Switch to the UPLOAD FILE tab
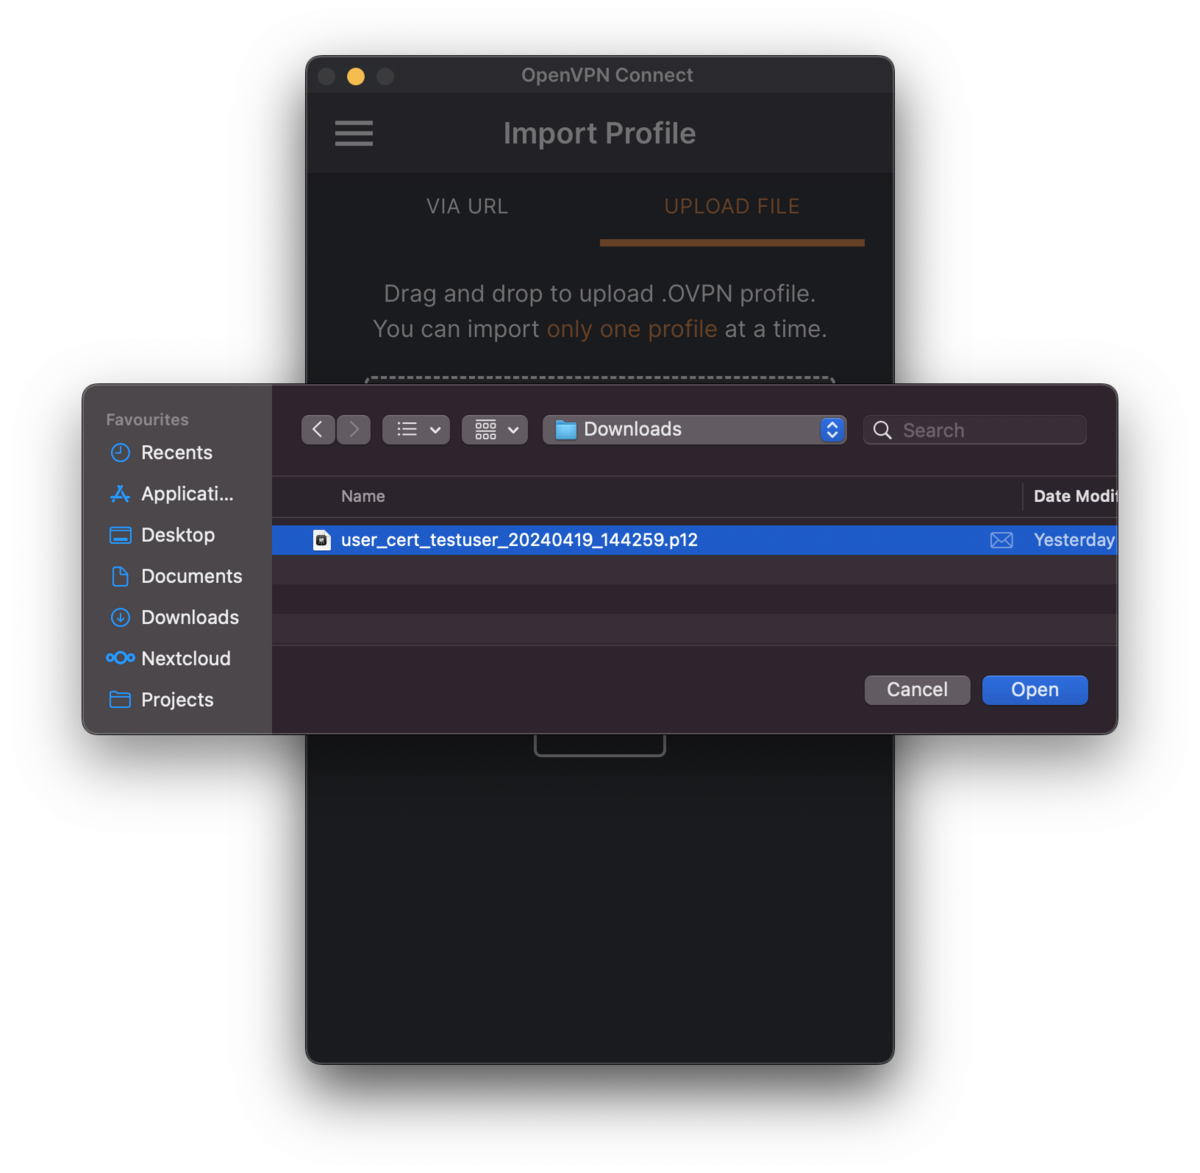This screenshot has height=1173, width=1200. click(732, 207)
